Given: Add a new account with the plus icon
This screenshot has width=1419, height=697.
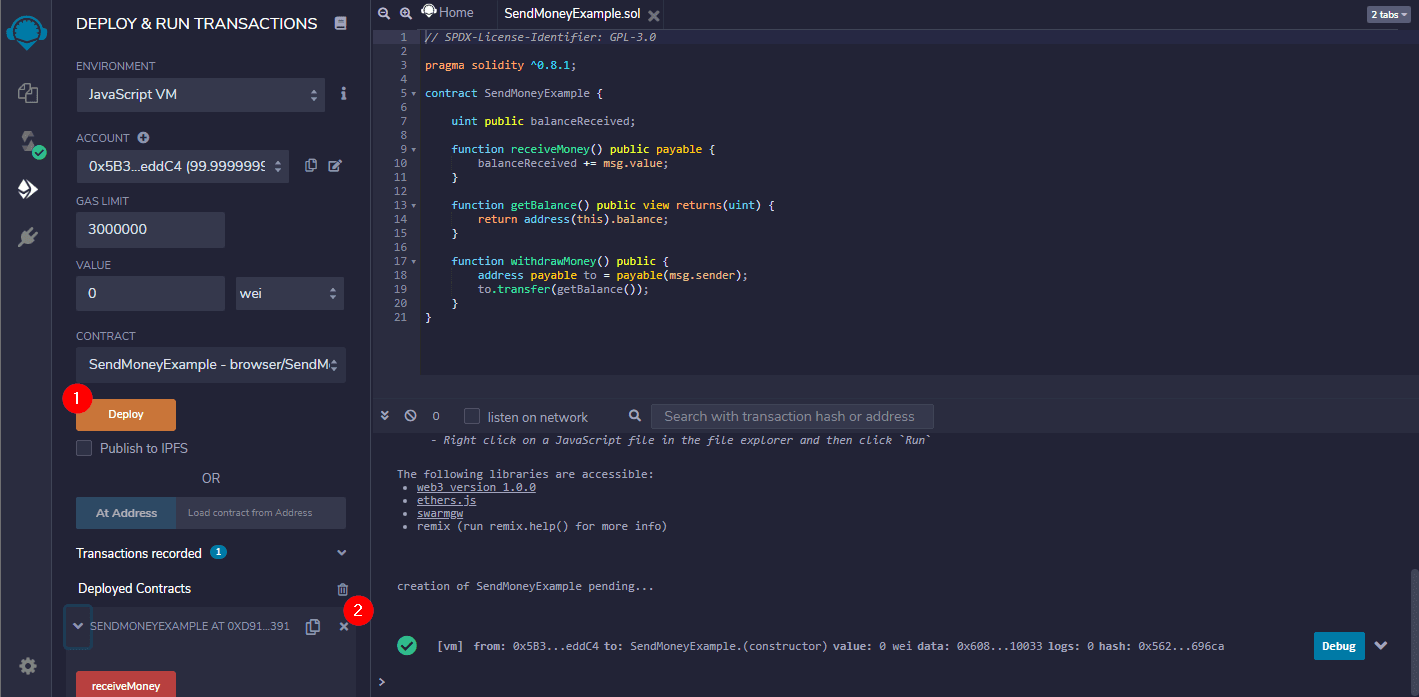Looking at the screenshot, I should coord(143,138).
